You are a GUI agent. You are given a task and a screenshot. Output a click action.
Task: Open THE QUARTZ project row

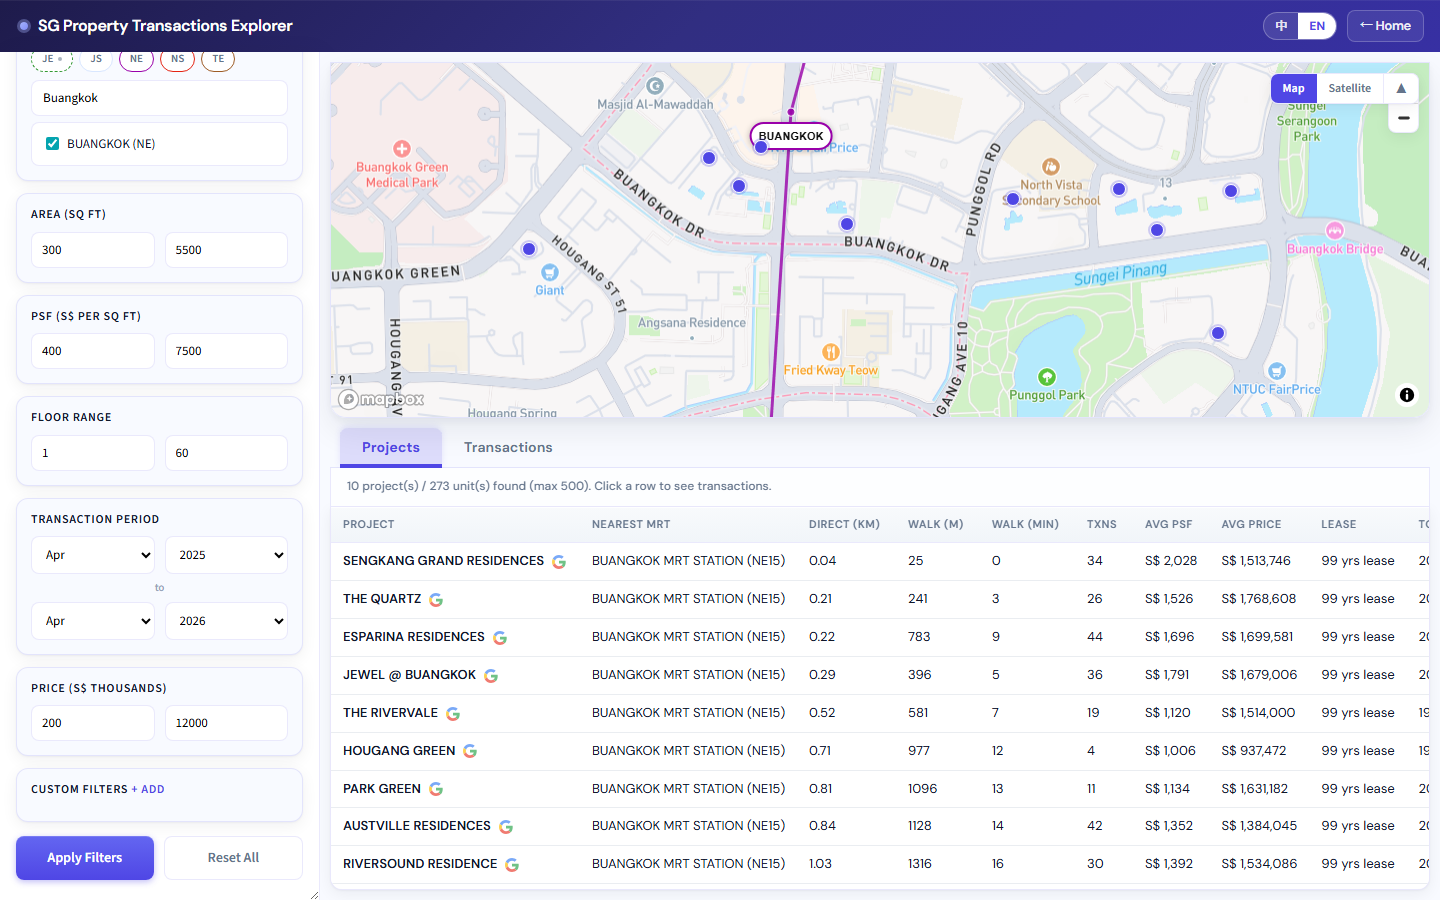[880, 599]
